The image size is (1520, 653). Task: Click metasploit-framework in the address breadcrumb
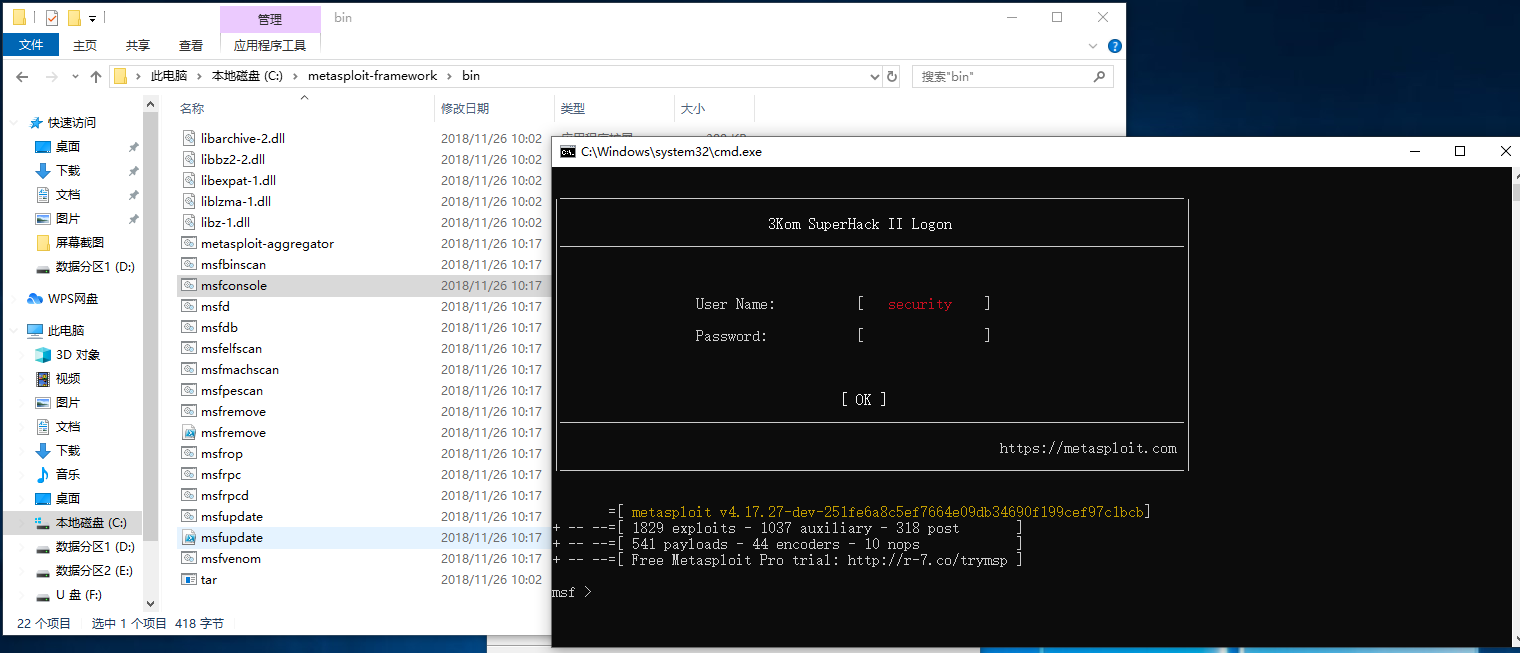pyautogui.click(x=372, y=76)
